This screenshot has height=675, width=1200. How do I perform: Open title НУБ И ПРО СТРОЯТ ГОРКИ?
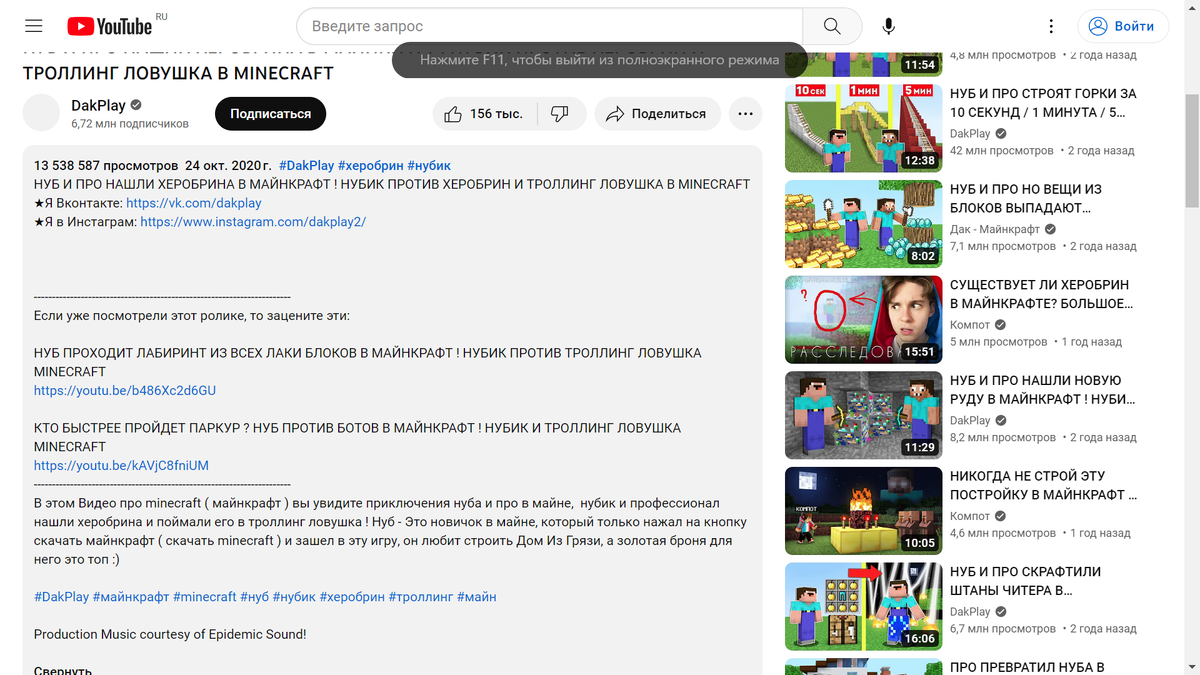click(1043, 103)
